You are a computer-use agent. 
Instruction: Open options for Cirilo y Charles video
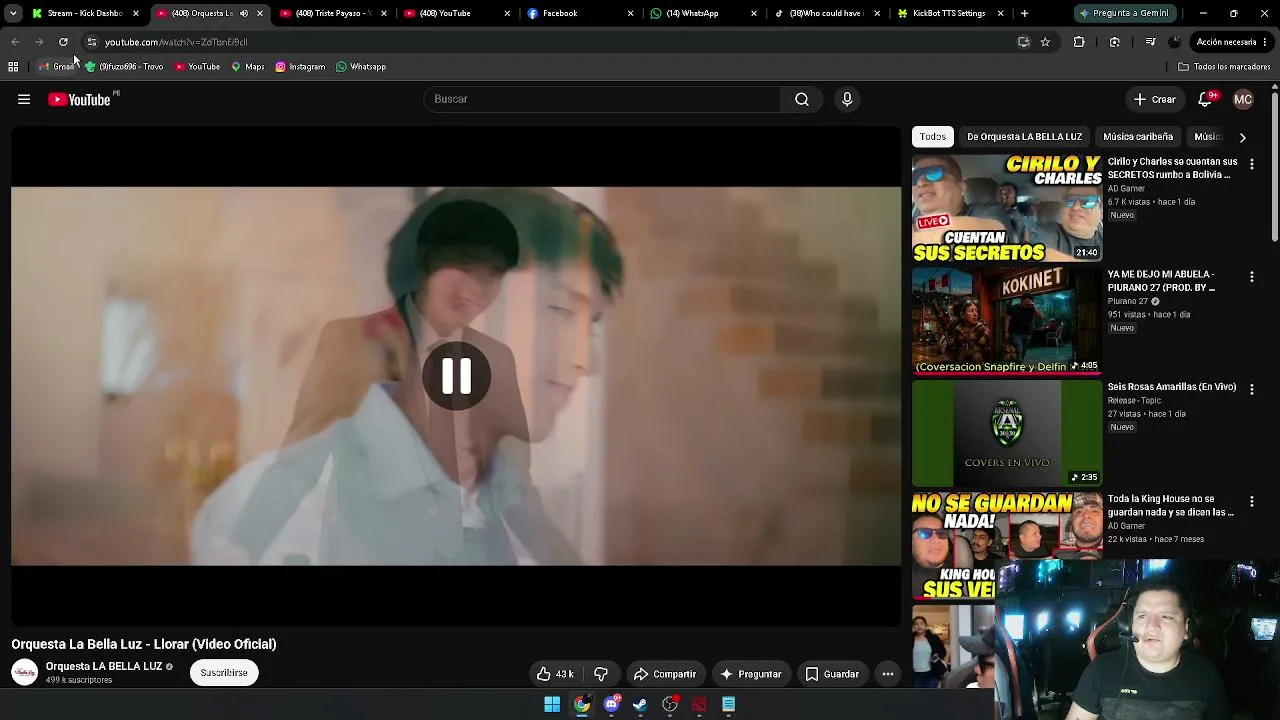[1251, 164]
